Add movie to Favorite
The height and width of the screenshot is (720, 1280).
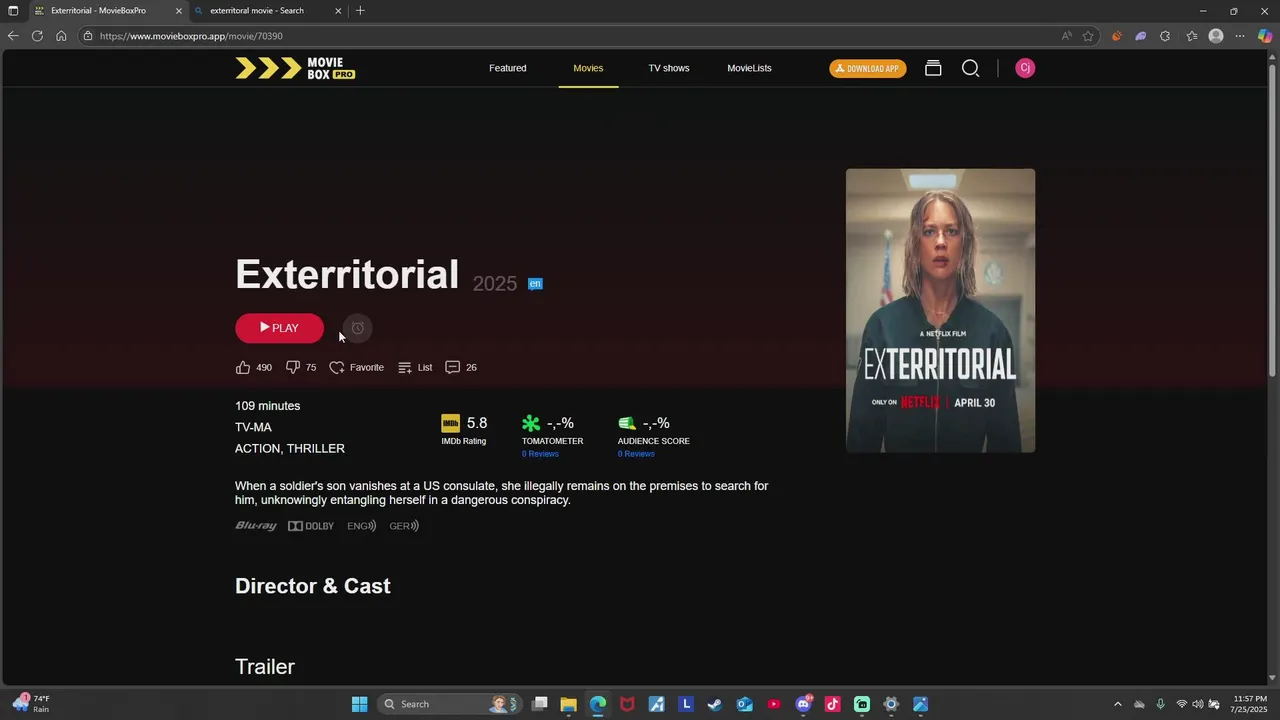pos(357,367)
